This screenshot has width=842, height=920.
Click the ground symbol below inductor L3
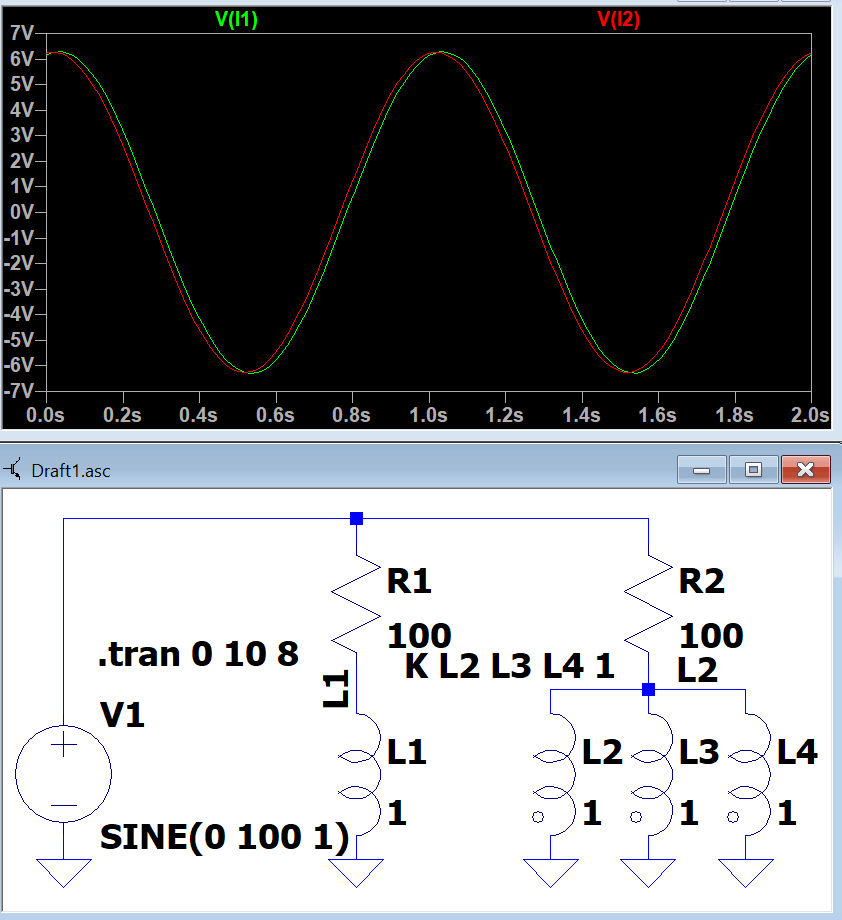point(648,872)
